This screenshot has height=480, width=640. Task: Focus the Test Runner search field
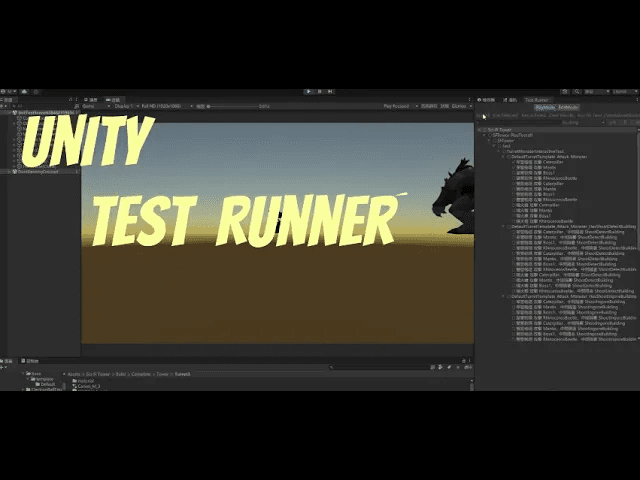pyautogui.click(x=518, y=122)
